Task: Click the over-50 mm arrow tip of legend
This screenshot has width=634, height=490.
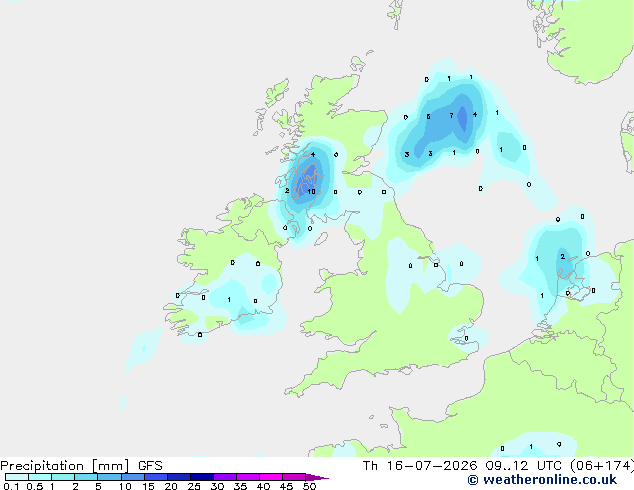Action: coord(317,477)
